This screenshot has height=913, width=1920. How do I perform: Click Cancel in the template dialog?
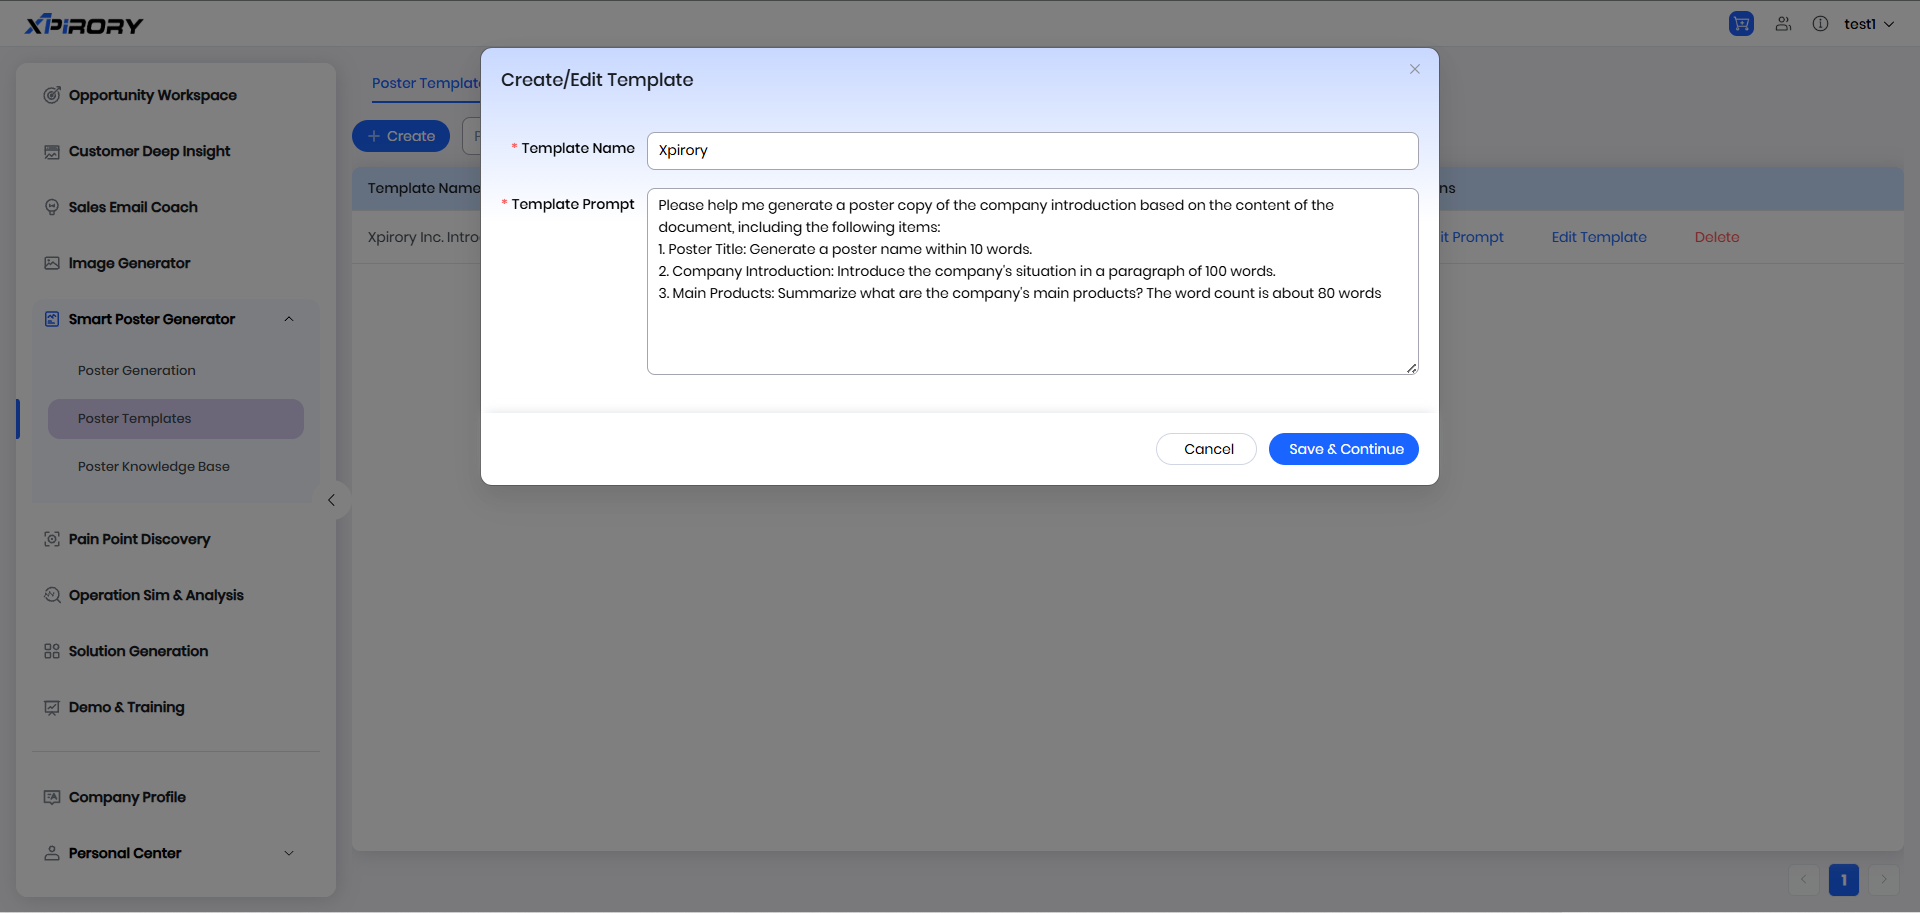(1206, 449)
